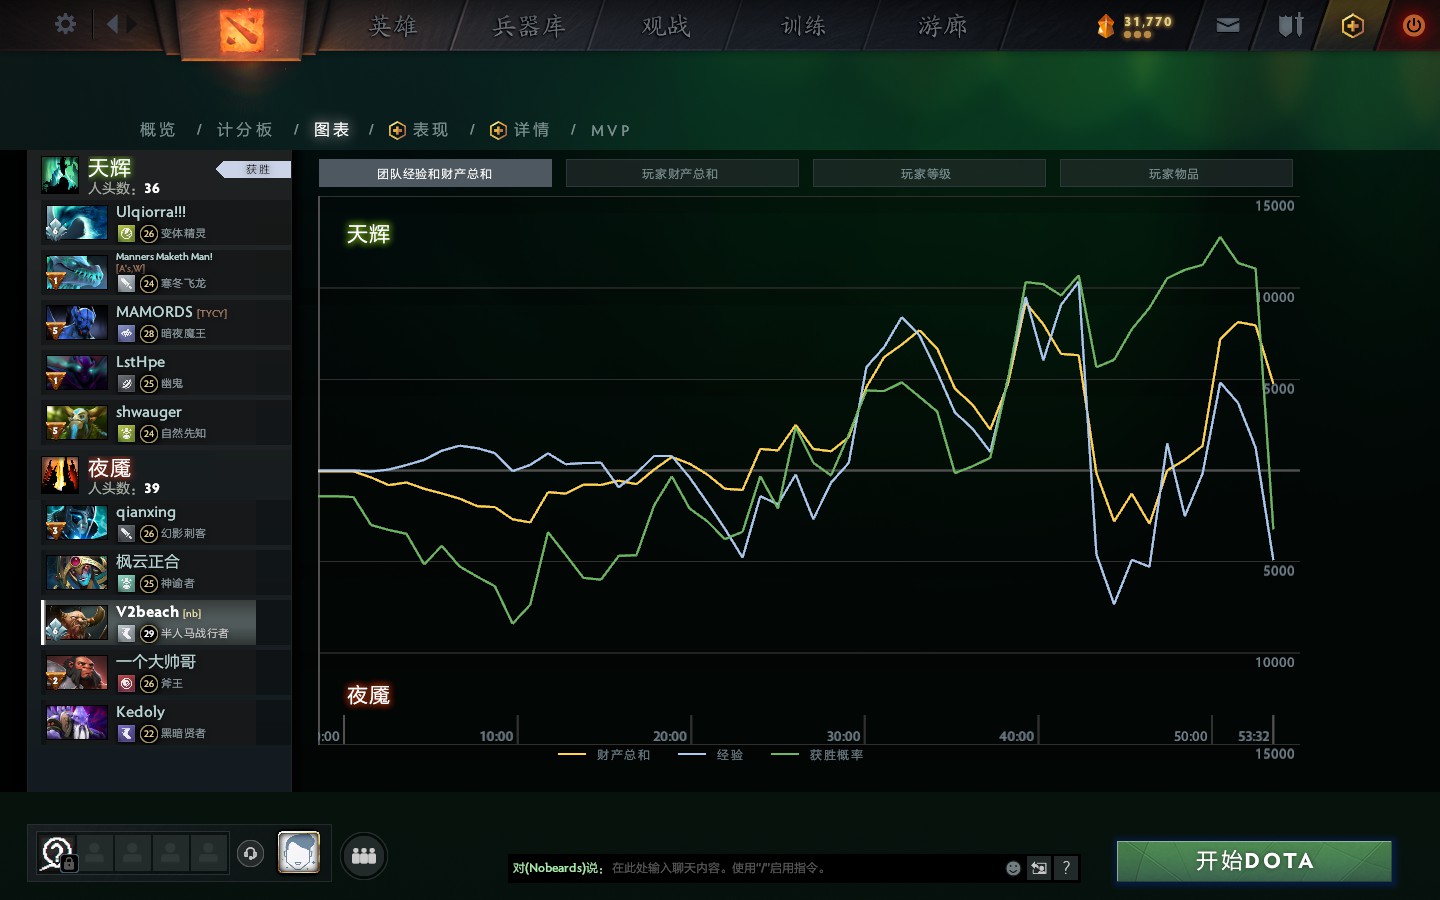This screenshot has width=1440, height=900.
Task: Select qianxing Phantom Assassin portrait
Action: [77, 523]
